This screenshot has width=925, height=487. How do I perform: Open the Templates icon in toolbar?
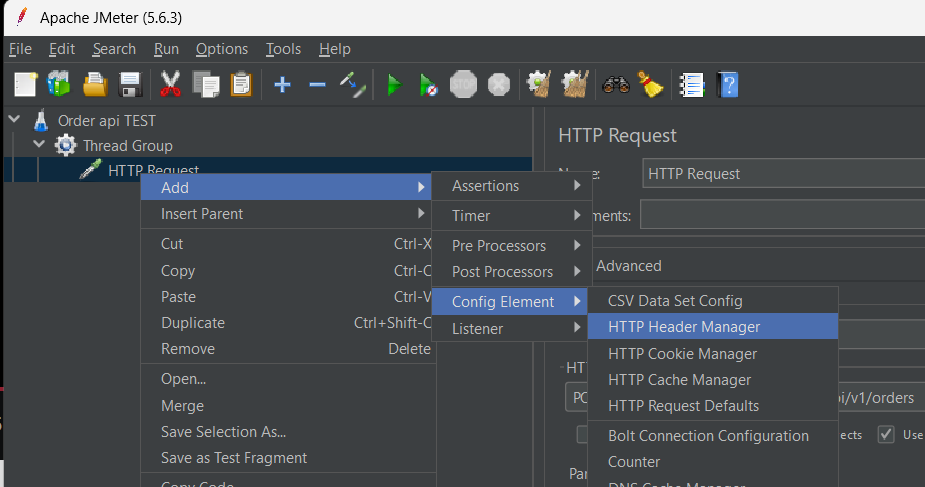[x=59, y=84]
